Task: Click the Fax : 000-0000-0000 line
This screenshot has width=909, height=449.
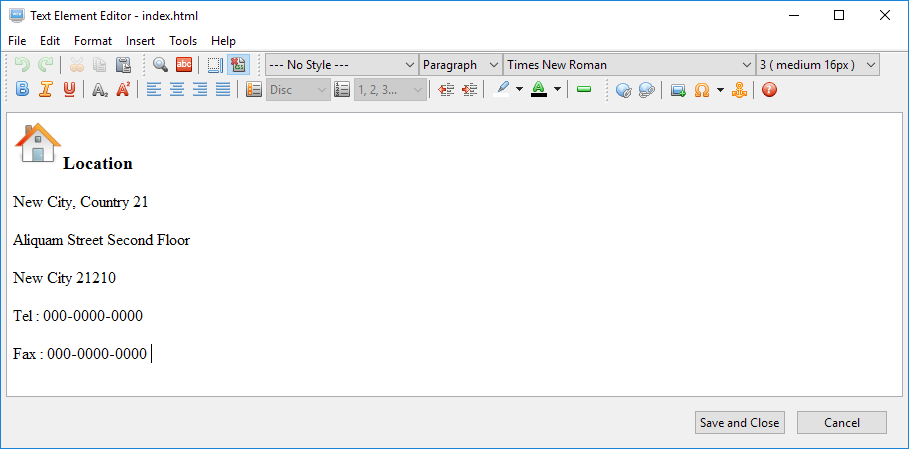Action: coord(80,354)
